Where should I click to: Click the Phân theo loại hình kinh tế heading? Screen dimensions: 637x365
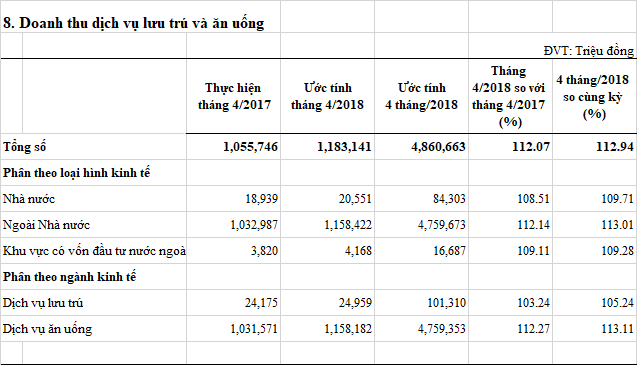pos(76,173)
